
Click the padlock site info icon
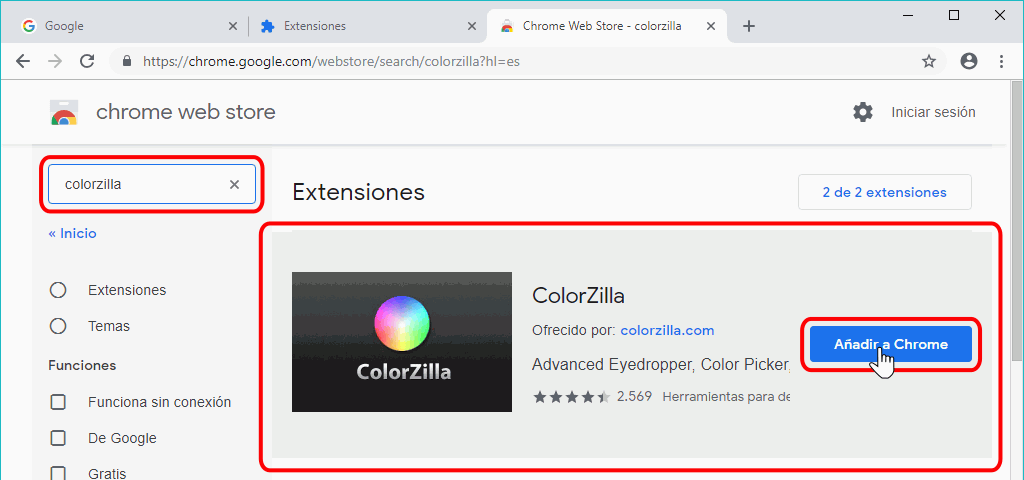(x=127, y=61)
